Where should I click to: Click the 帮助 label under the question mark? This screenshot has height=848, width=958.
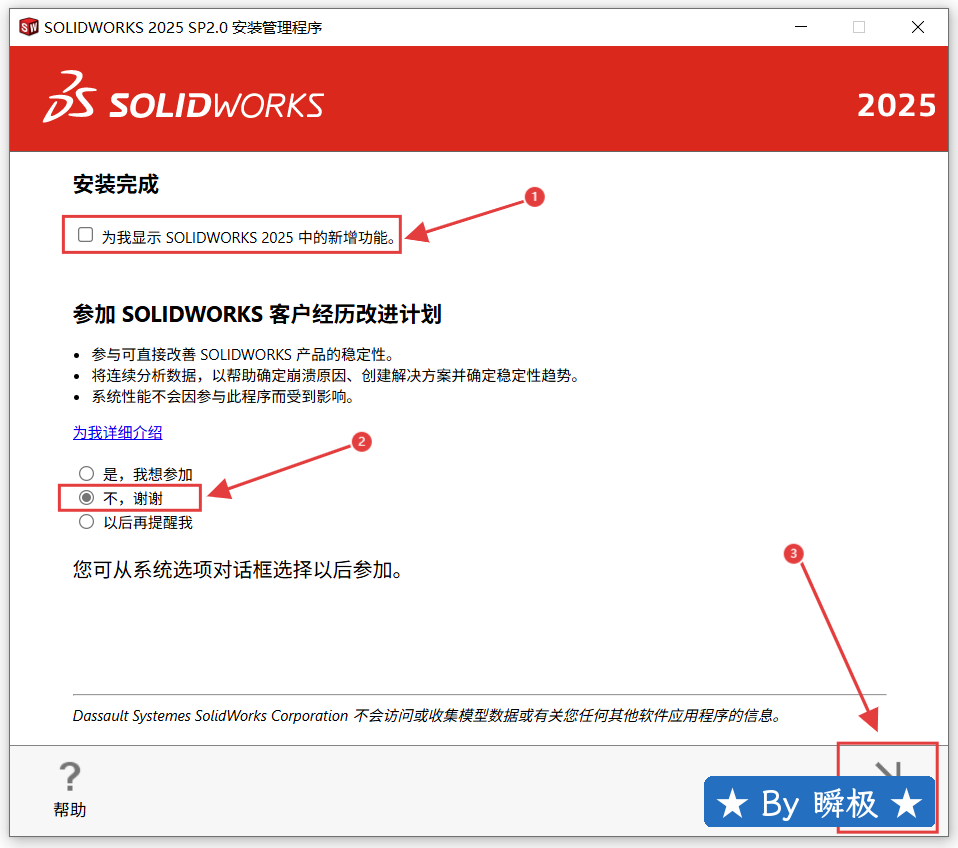point(69,810)
